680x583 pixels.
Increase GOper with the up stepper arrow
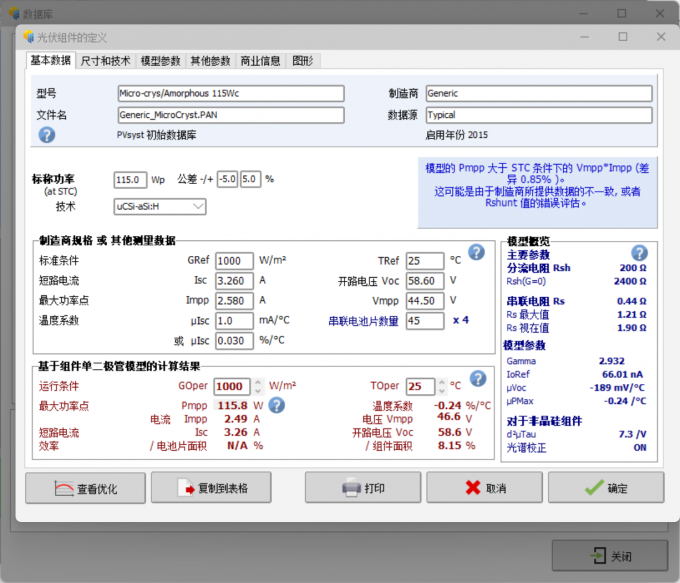(258, 382)
